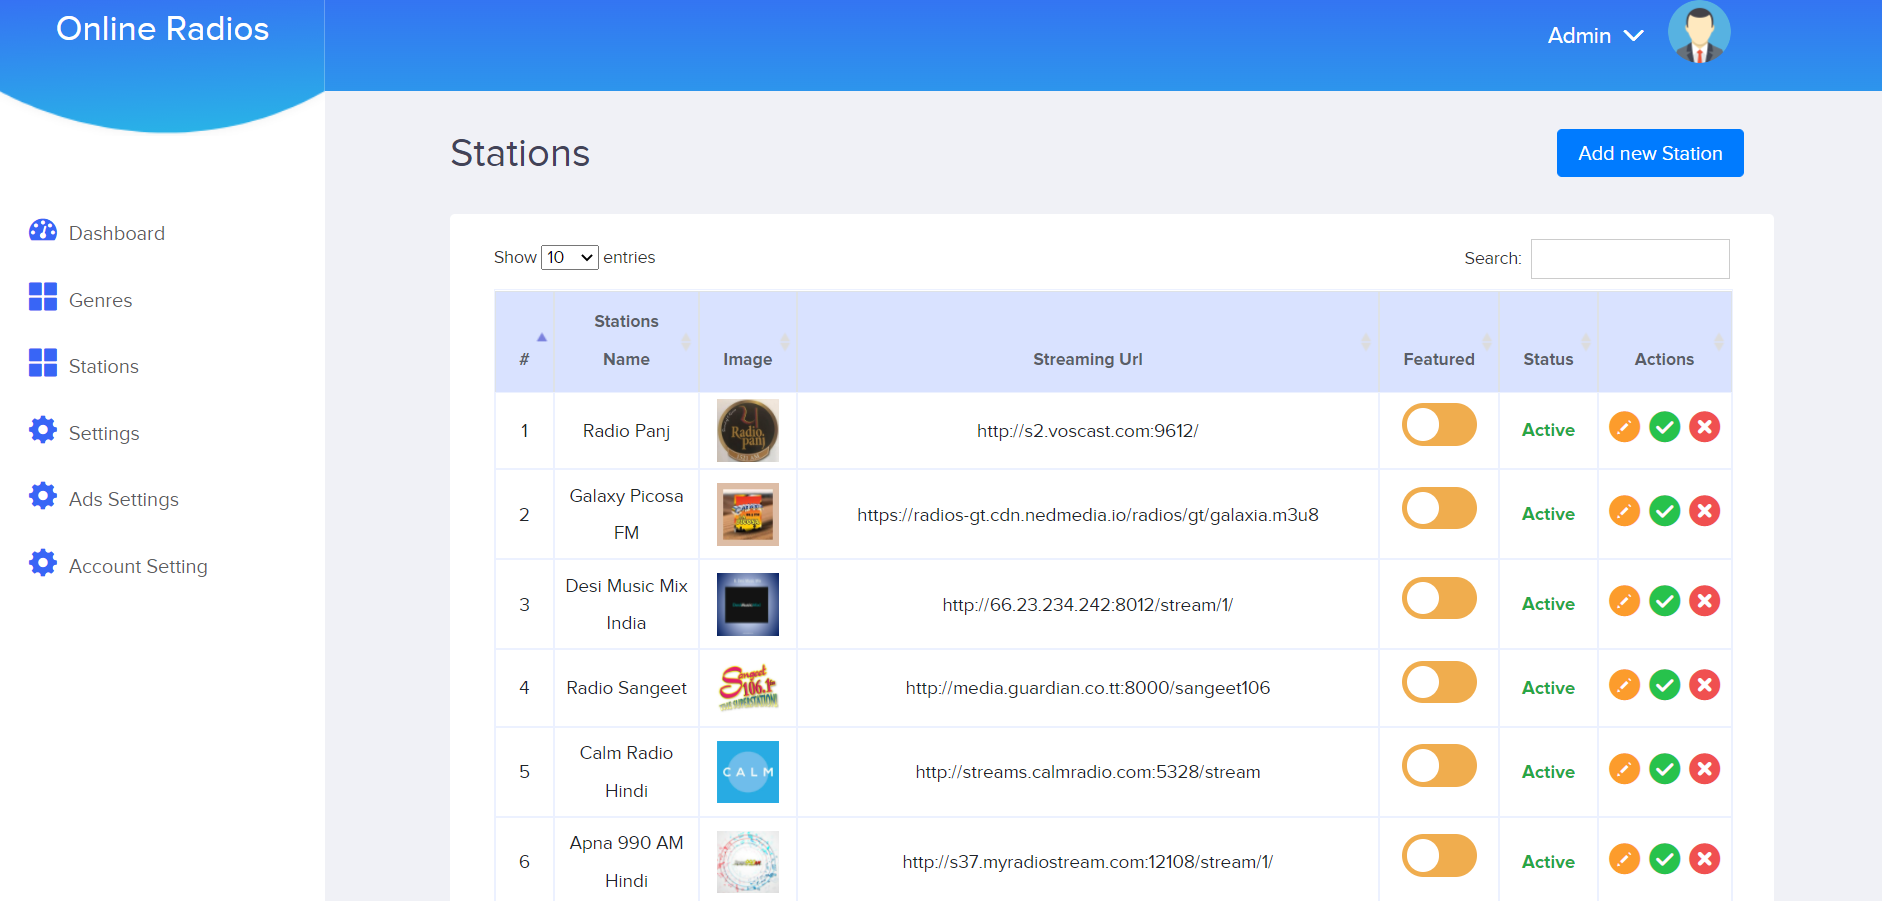The width and height of the screenshot is (1882, 901).
Task: Click the Add new Station button
Action: point(1650,153)
